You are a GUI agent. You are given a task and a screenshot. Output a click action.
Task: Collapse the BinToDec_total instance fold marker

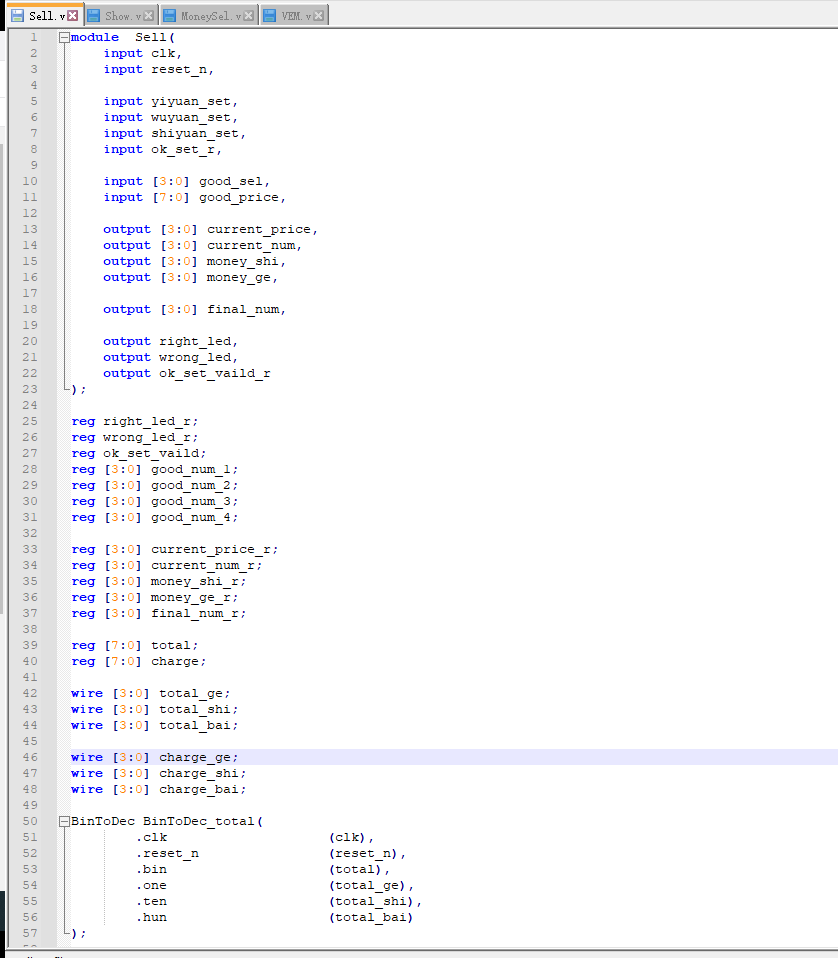click(x=64, y=821)
